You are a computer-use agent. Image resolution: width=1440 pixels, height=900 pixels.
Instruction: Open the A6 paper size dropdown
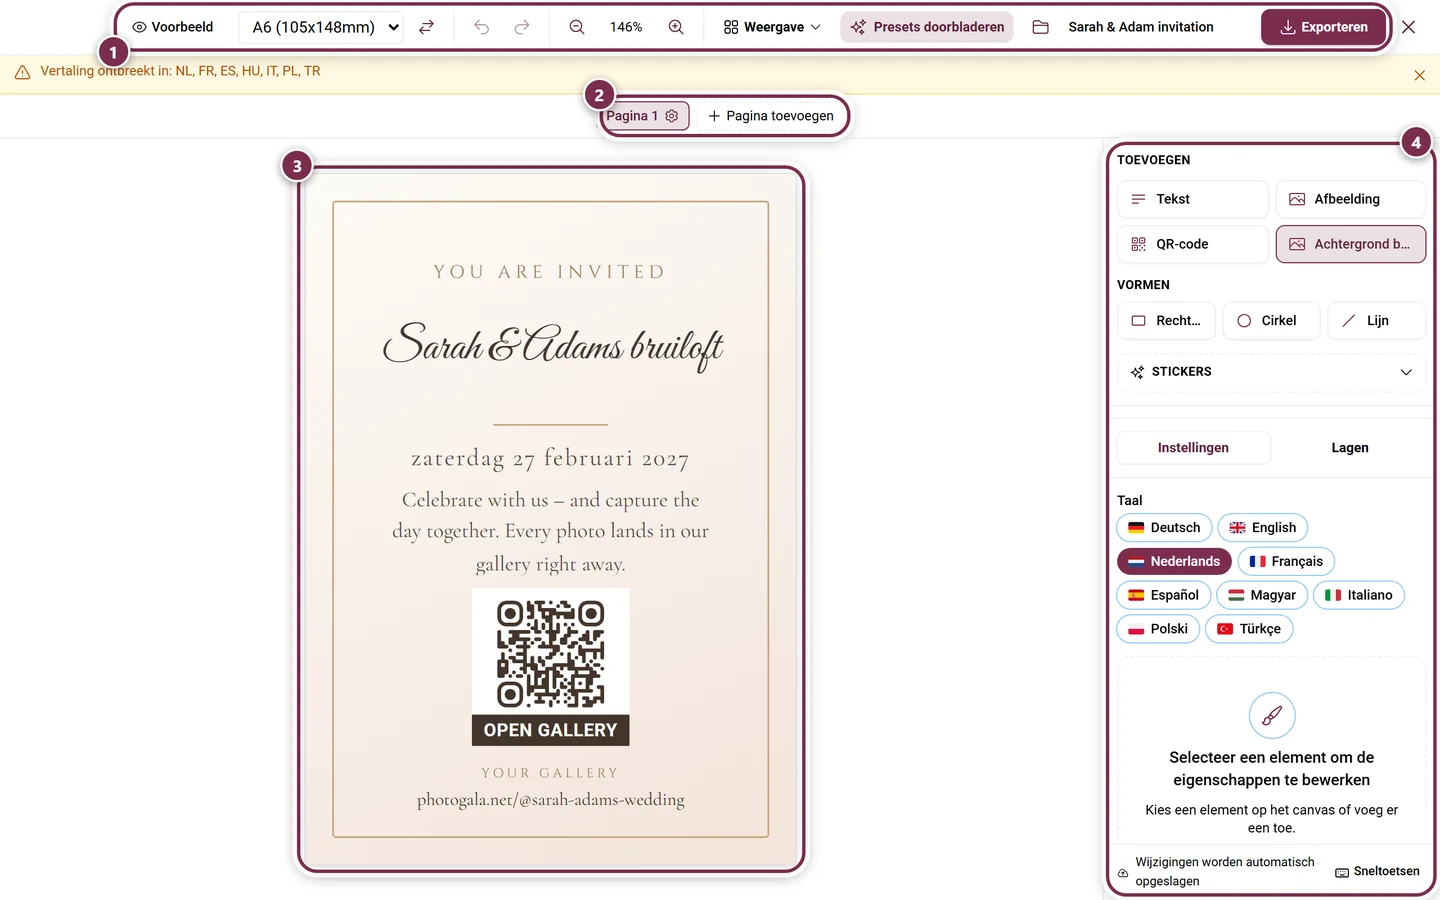323,27
